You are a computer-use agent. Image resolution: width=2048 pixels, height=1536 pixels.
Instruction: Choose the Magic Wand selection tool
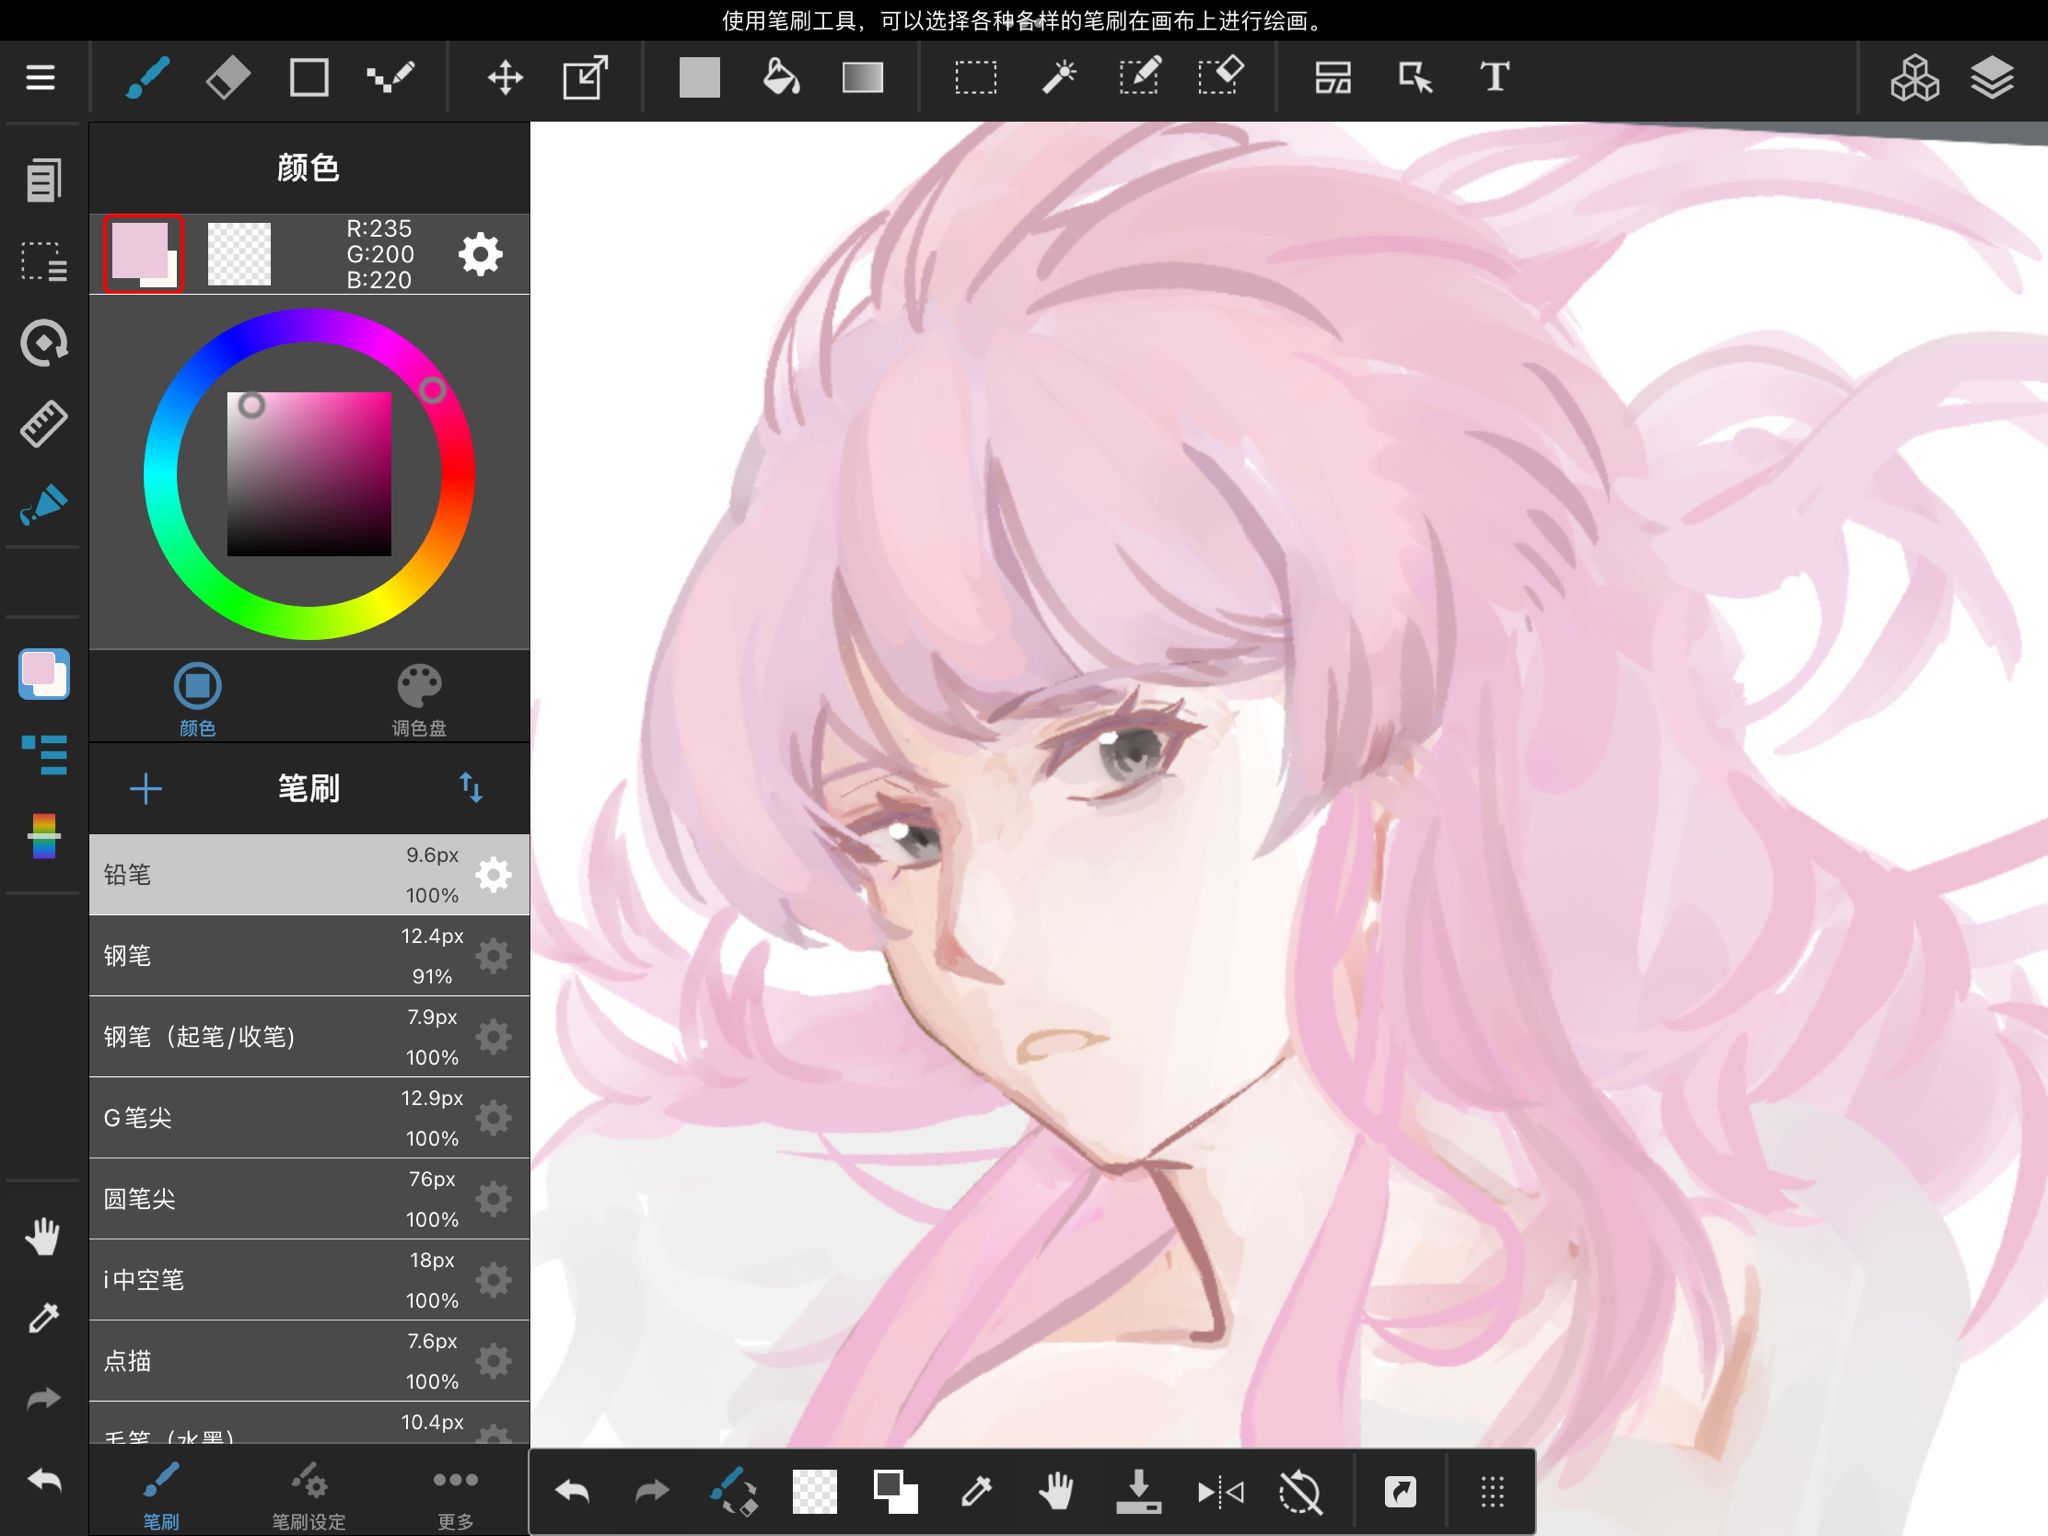point(1059,77)
